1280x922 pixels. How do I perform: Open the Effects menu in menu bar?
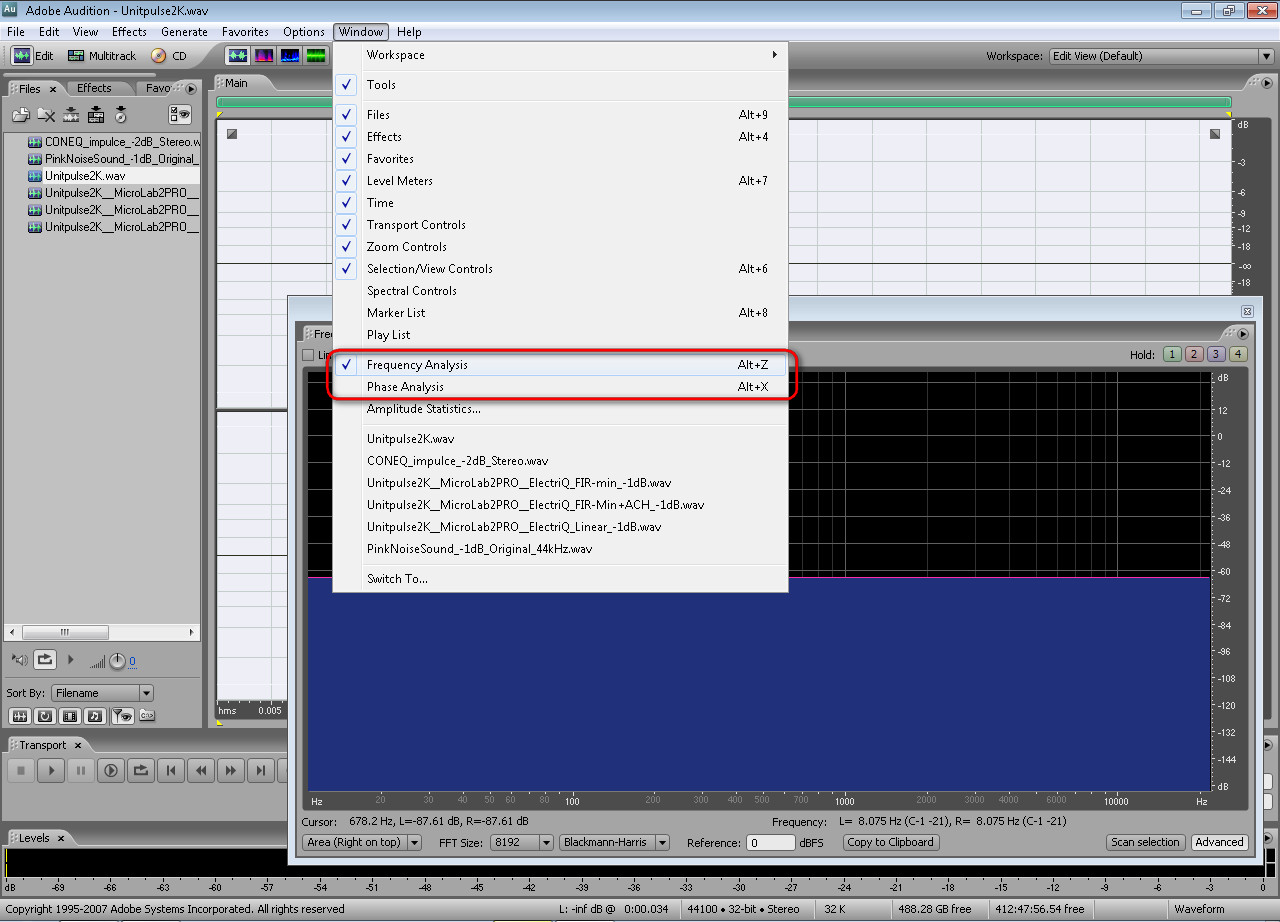tap(129, 32)
